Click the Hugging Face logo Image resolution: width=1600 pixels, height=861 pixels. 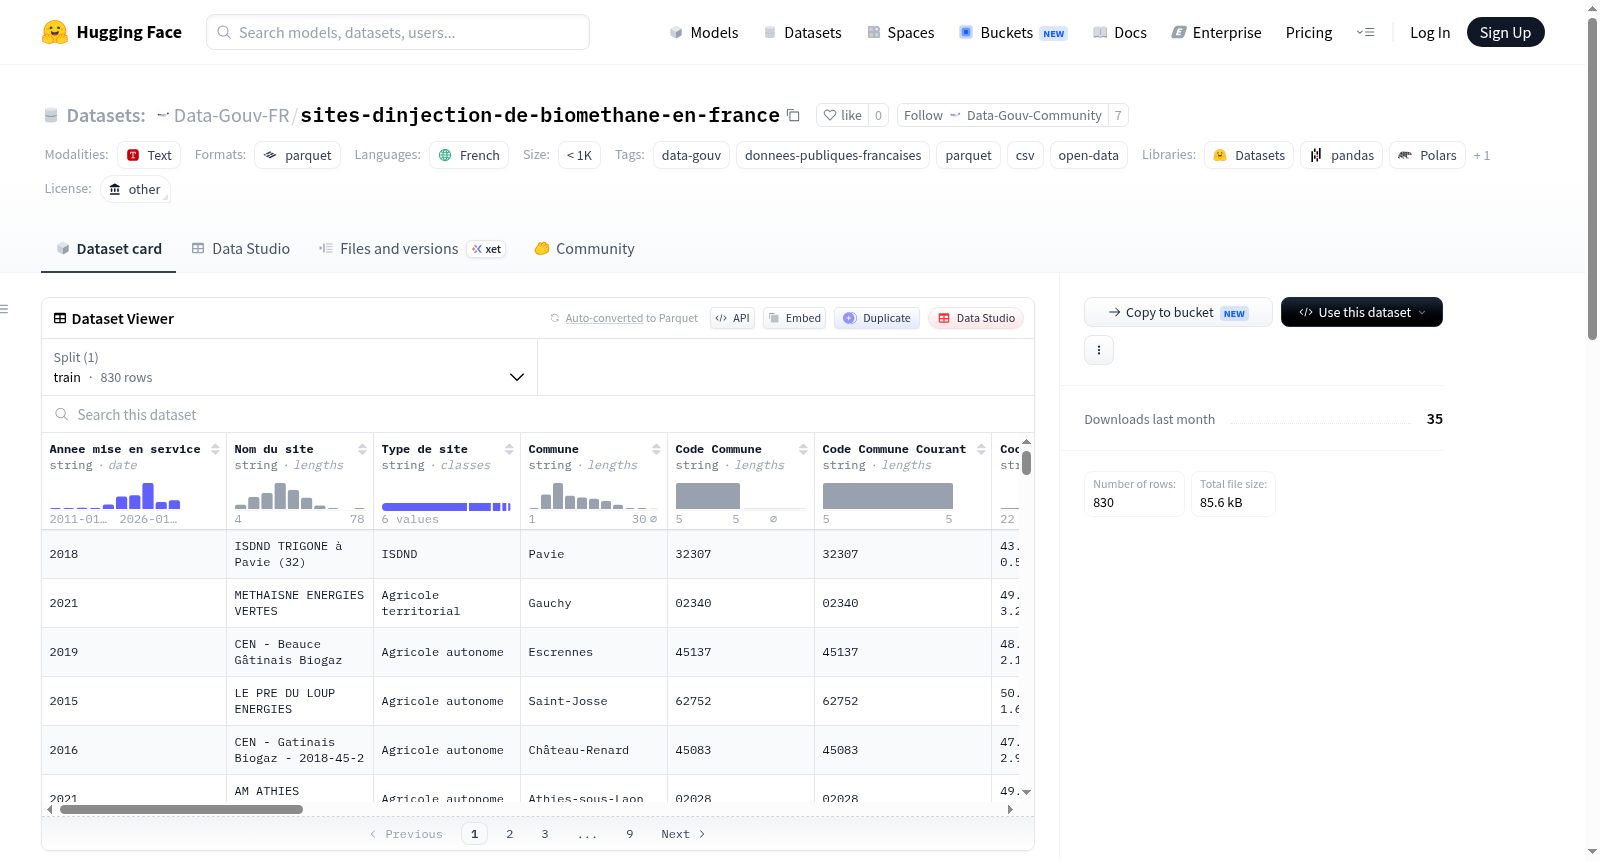111,32
